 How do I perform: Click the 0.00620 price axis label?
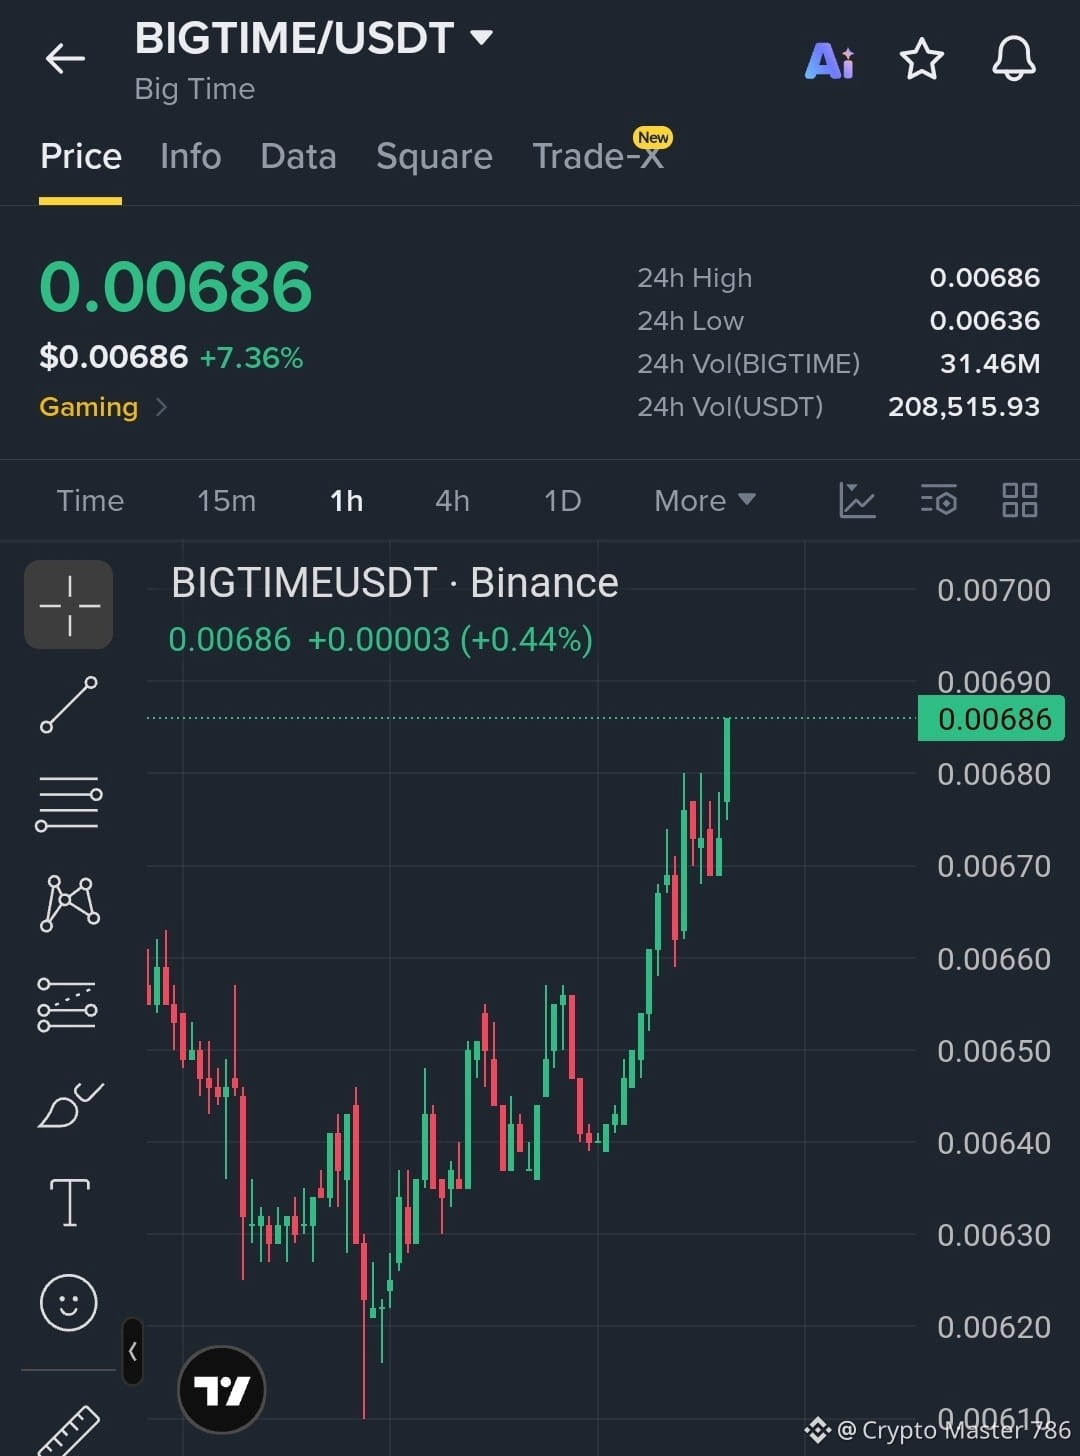coord(994,1327)
